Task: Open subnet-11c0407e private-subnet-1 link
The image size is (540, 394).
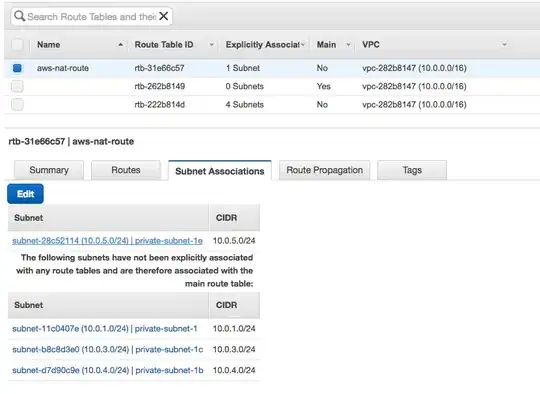Action: 105,329
